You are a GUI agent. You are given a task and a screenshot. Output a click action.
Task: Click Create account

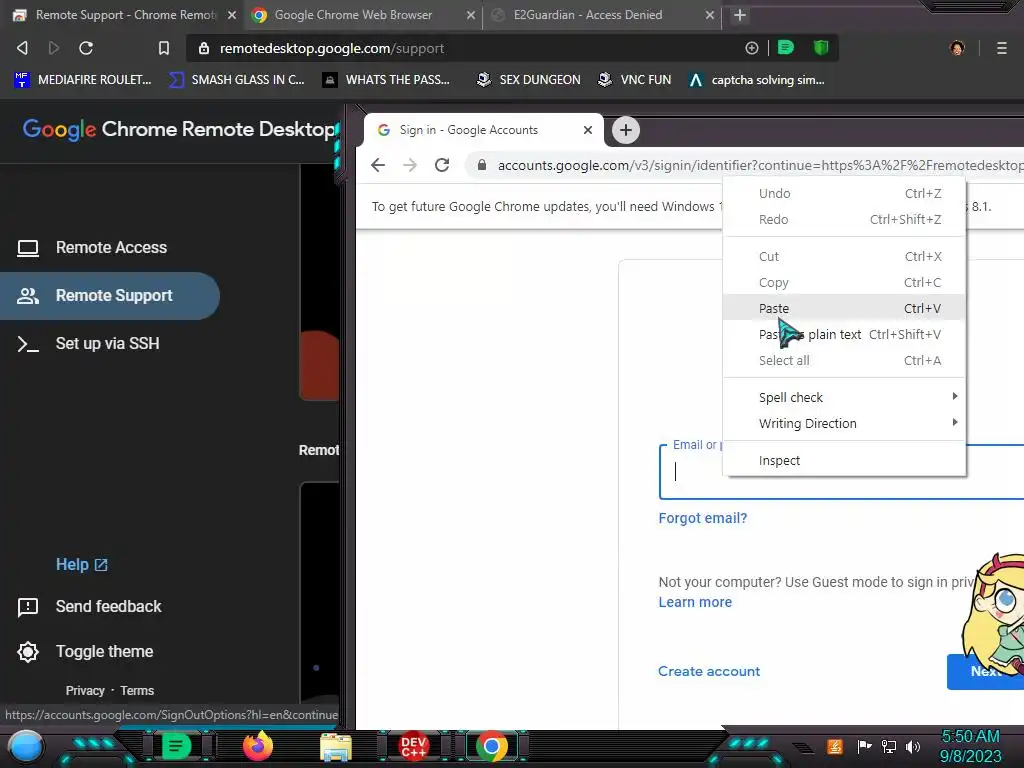coord(709,671)
